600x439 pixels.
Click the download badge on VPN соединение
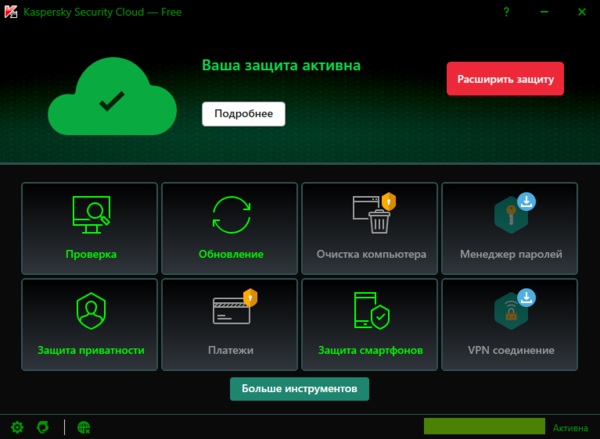click(527, 297)
